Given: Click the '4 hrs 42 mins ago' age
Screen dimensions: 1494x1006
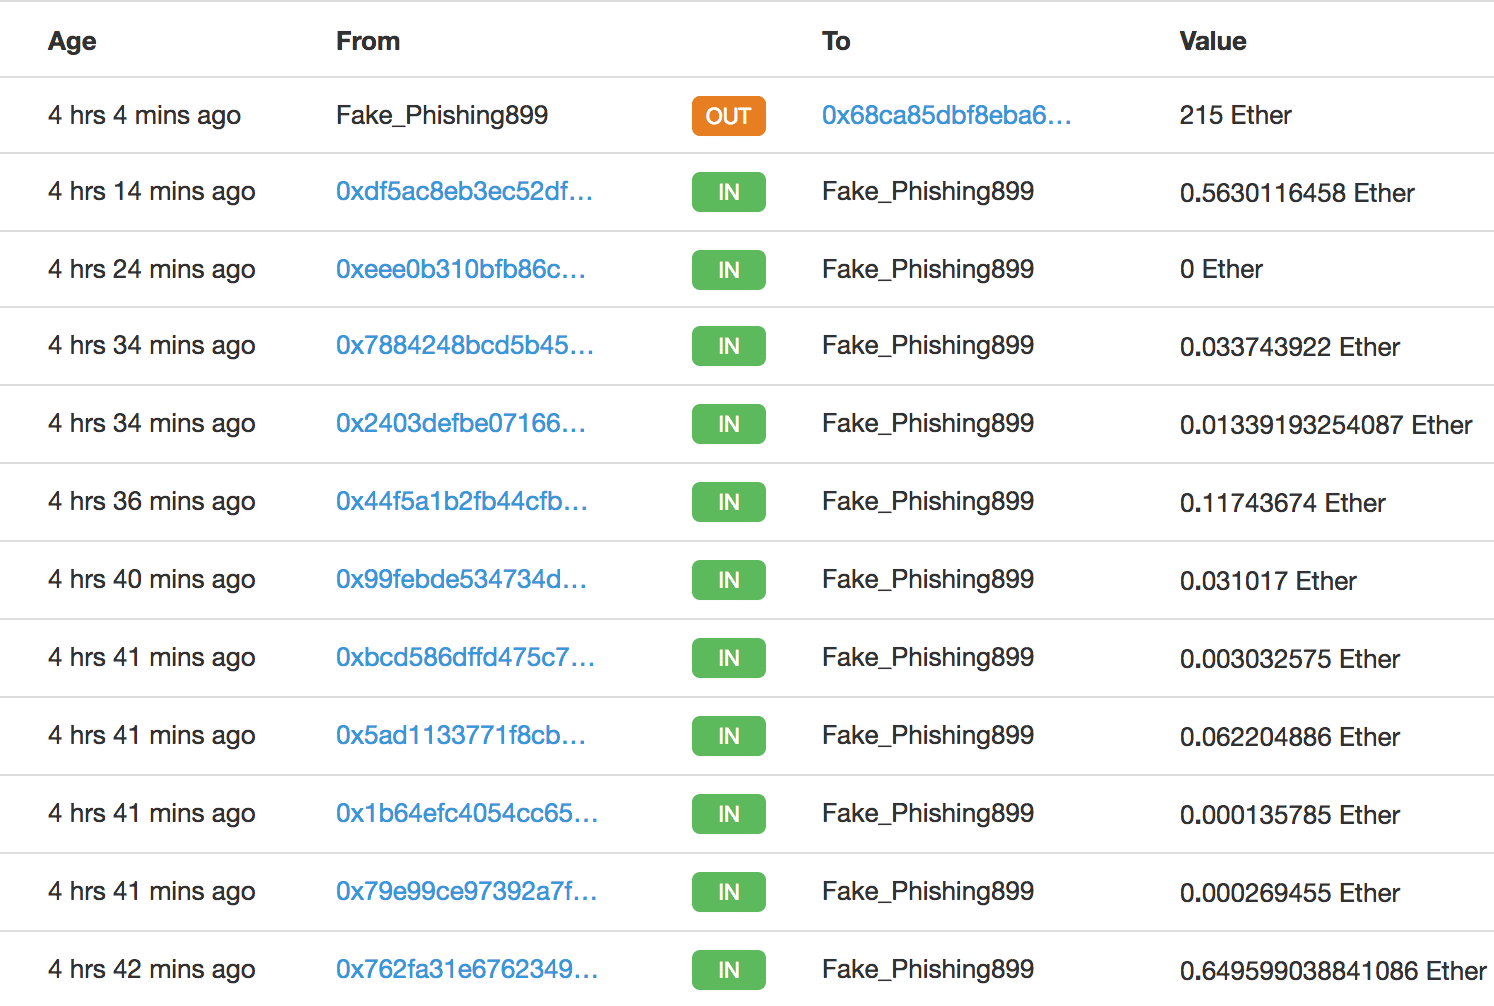Looking at the screenshot, I should [x=152, y=969].
